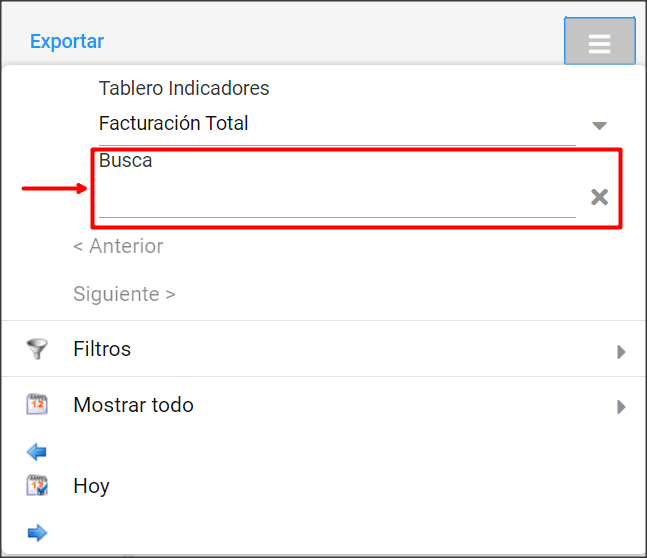The width and height of the screenshot is (647, 558).
Task: Click the Tablero Indicadores label
Action: (184, 88)
